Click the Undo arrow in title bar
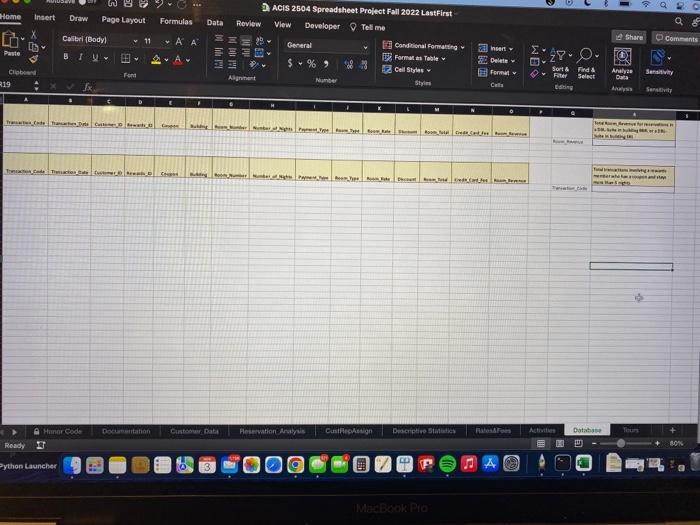Viewport: 700px width, 525px height. [x=159, y=4]
